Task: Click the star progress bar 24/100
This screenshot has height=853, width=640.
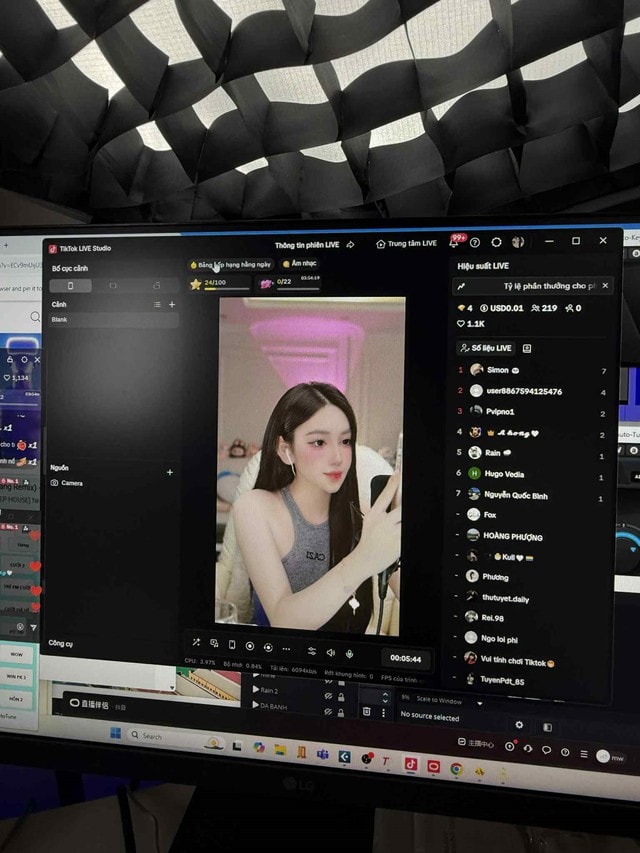Action: (x=219, y=283)
